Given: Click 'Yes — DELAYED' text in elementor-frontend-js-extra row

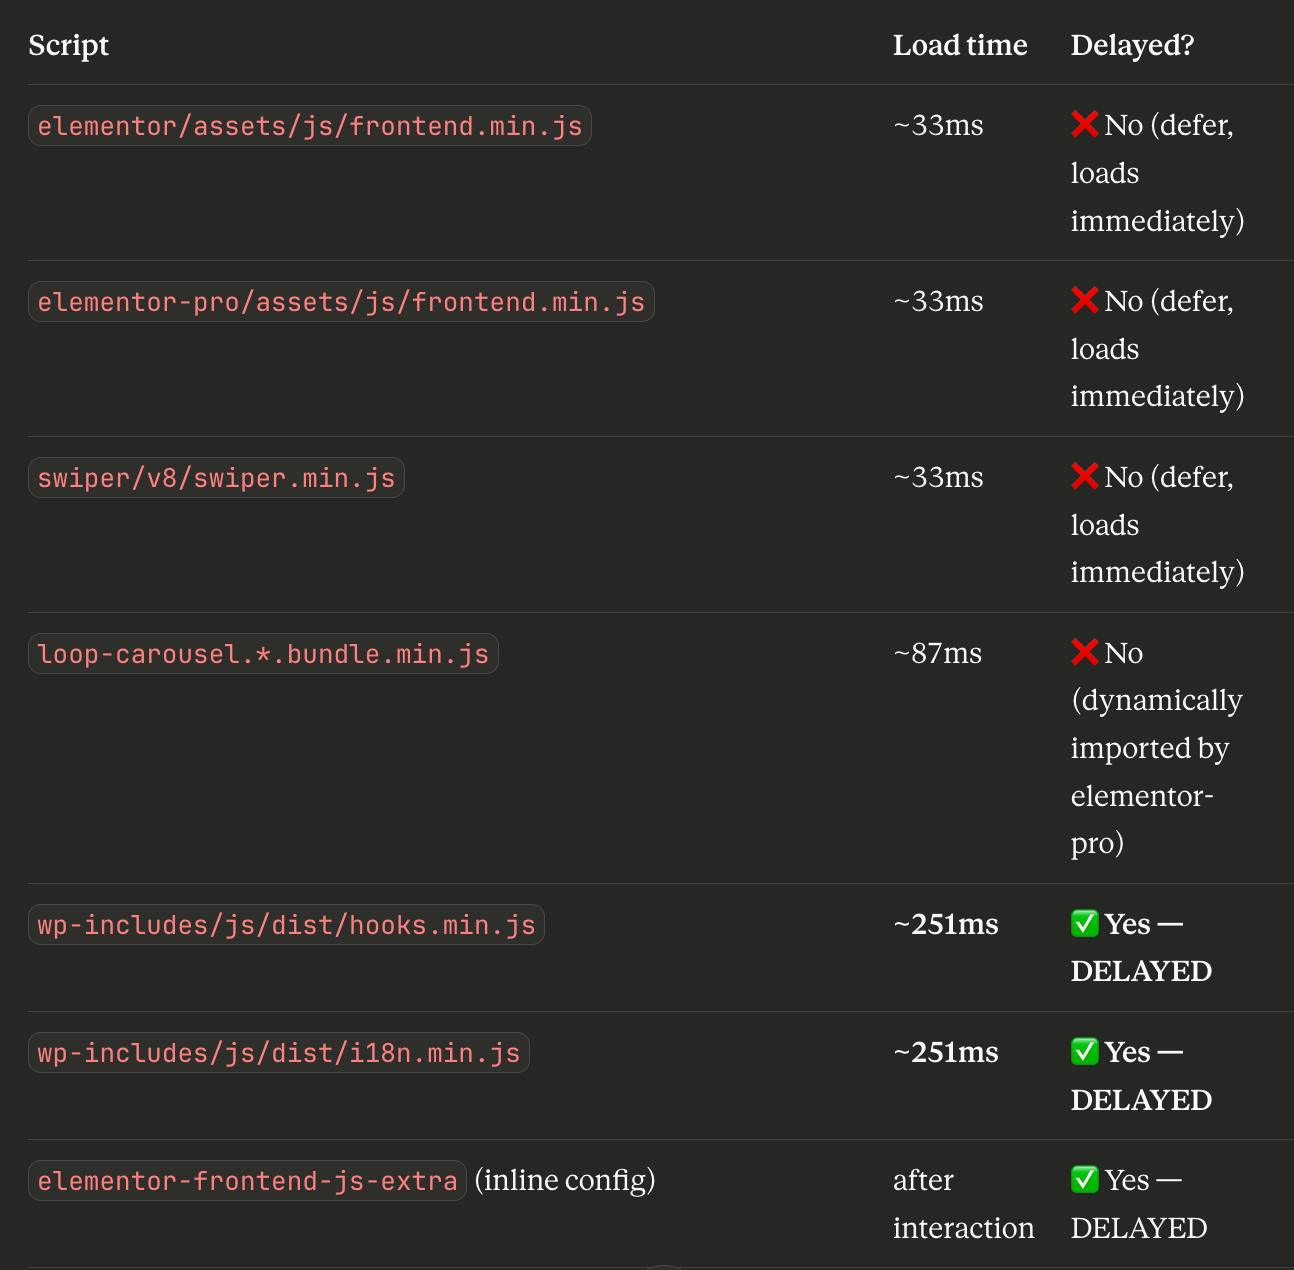Looking at the screenshot, I should (x=1139, y=1204).
